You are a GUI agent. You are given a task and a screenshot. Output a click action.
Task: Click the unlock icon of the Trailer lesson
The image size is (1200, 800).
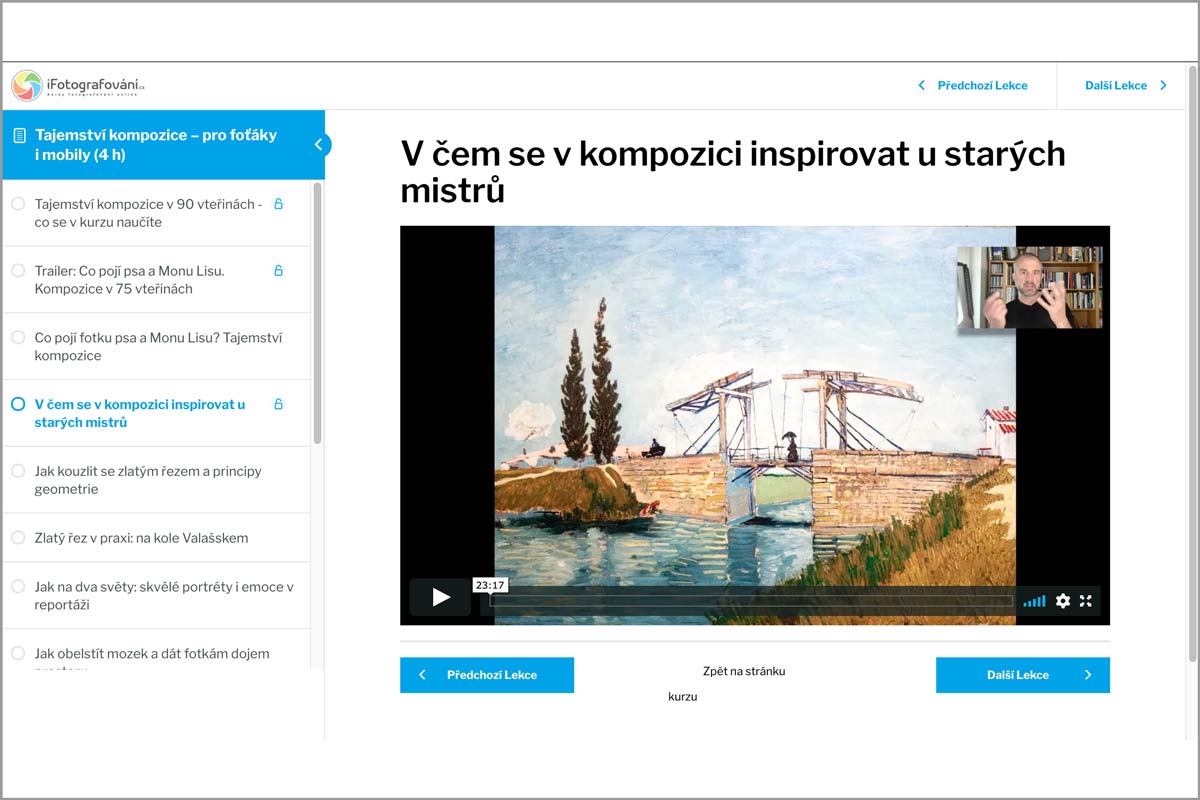point(279,271)
